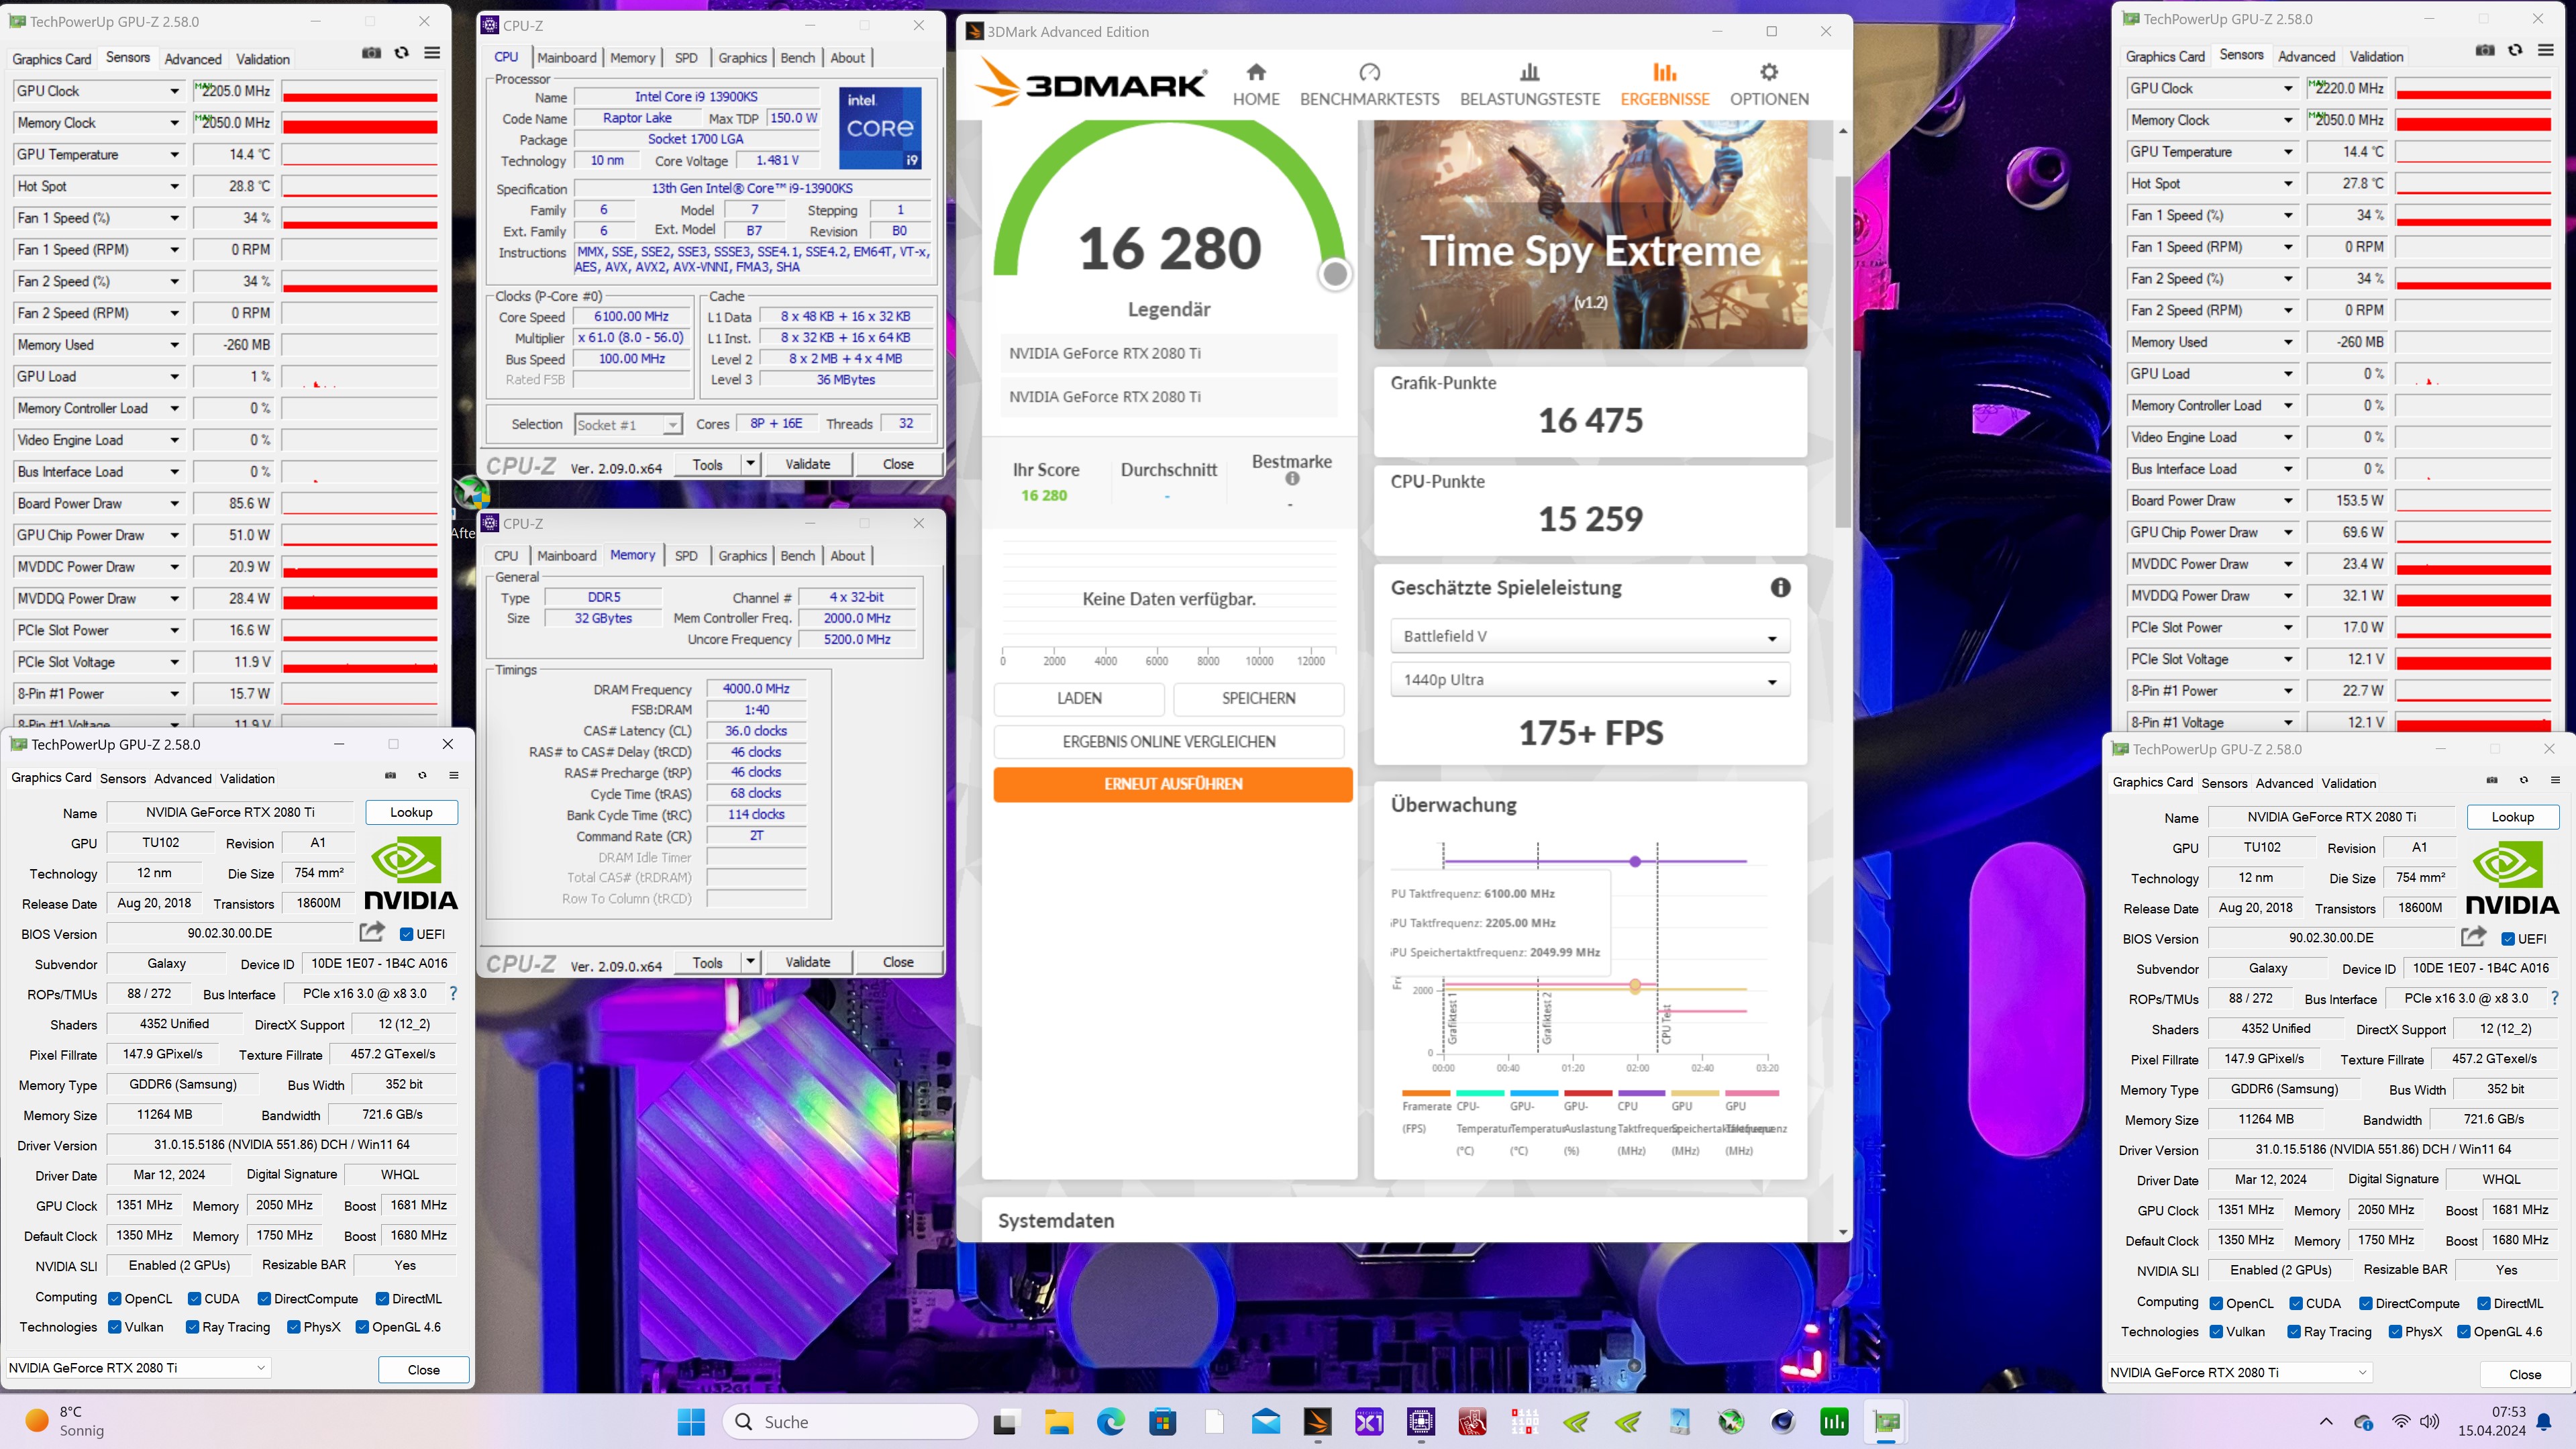Open 1440p Ultra resolution dropdown
Screen dimensions: 2576x1449
coord(1590,680)
